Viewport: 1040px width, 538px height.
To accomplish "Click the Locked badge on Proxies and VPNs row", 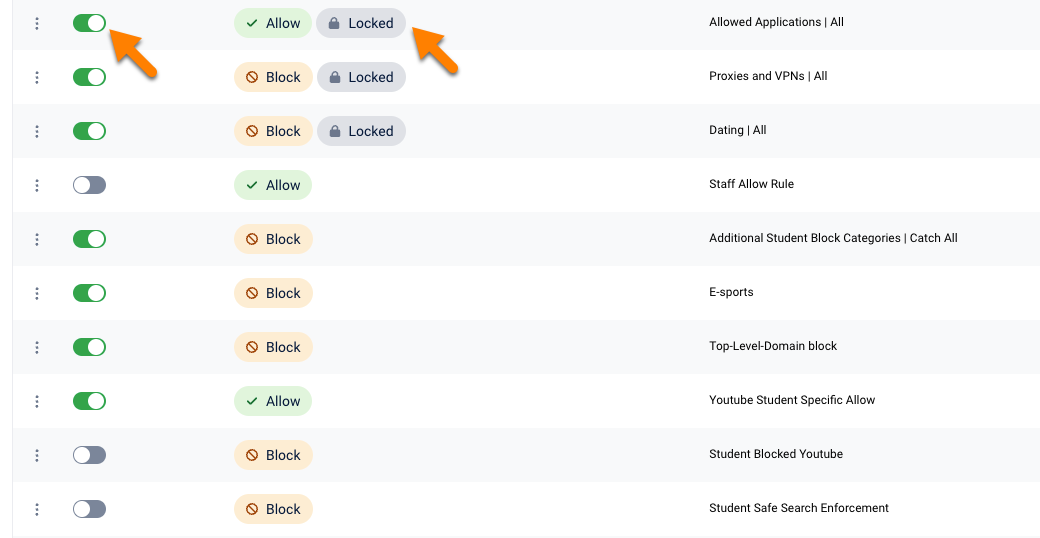I will coord(361,77).
